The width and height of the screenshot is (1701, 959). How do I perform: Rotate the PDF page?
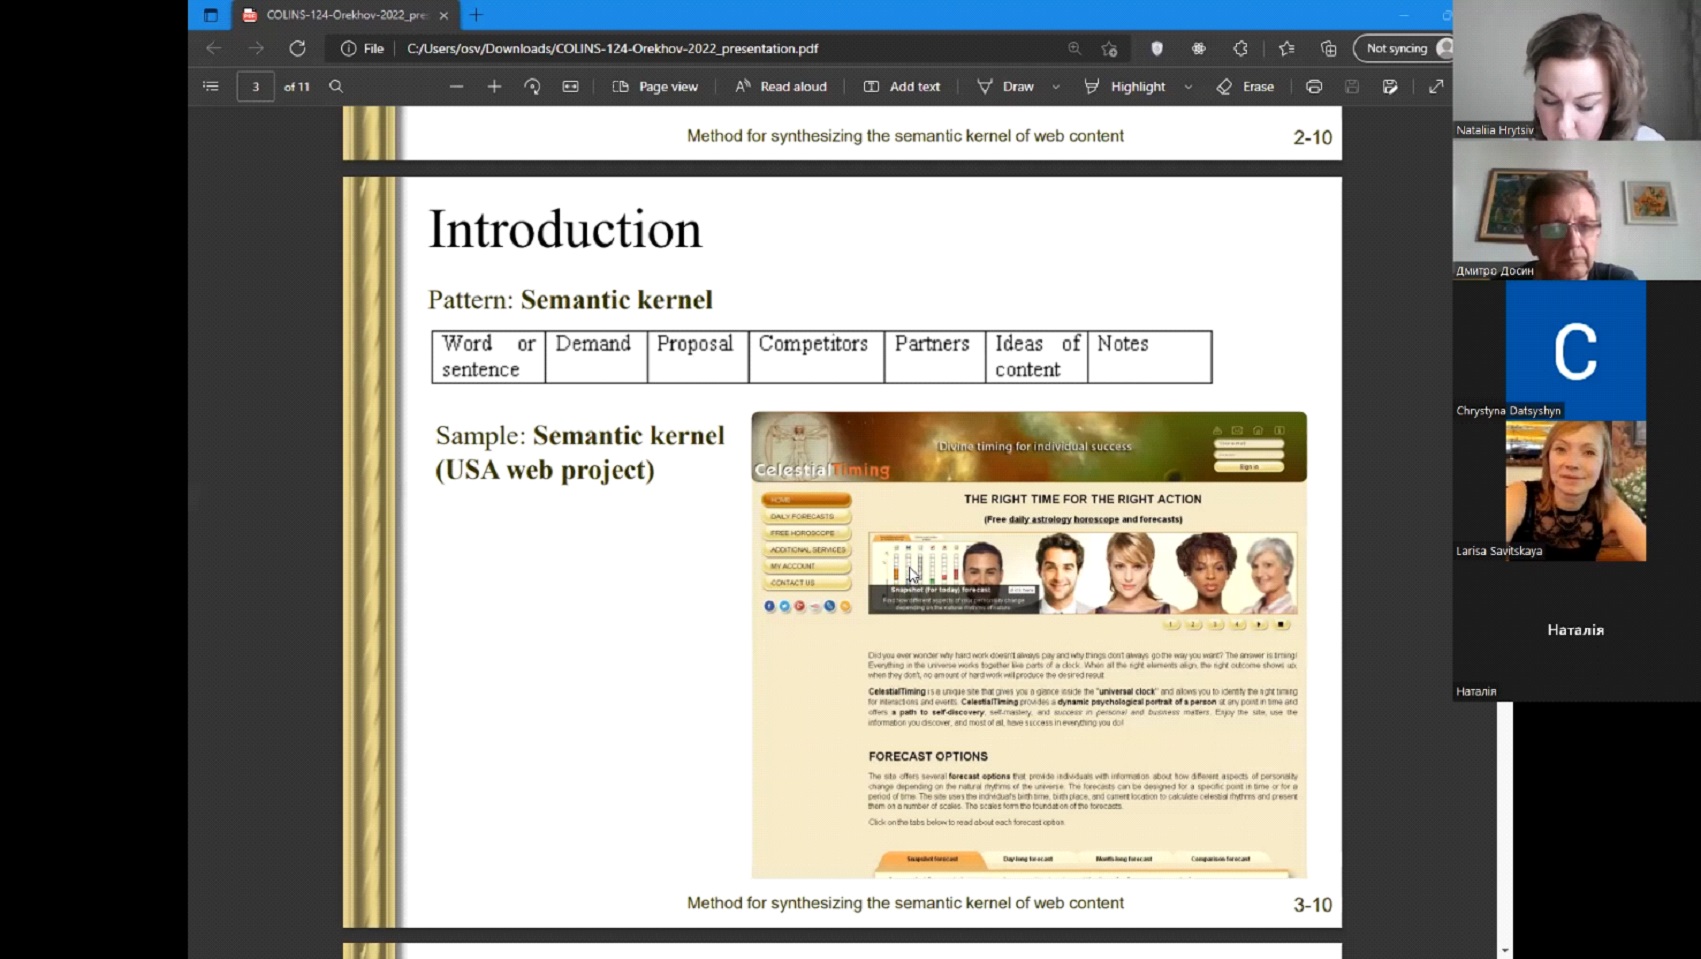(x=532, y=87)
